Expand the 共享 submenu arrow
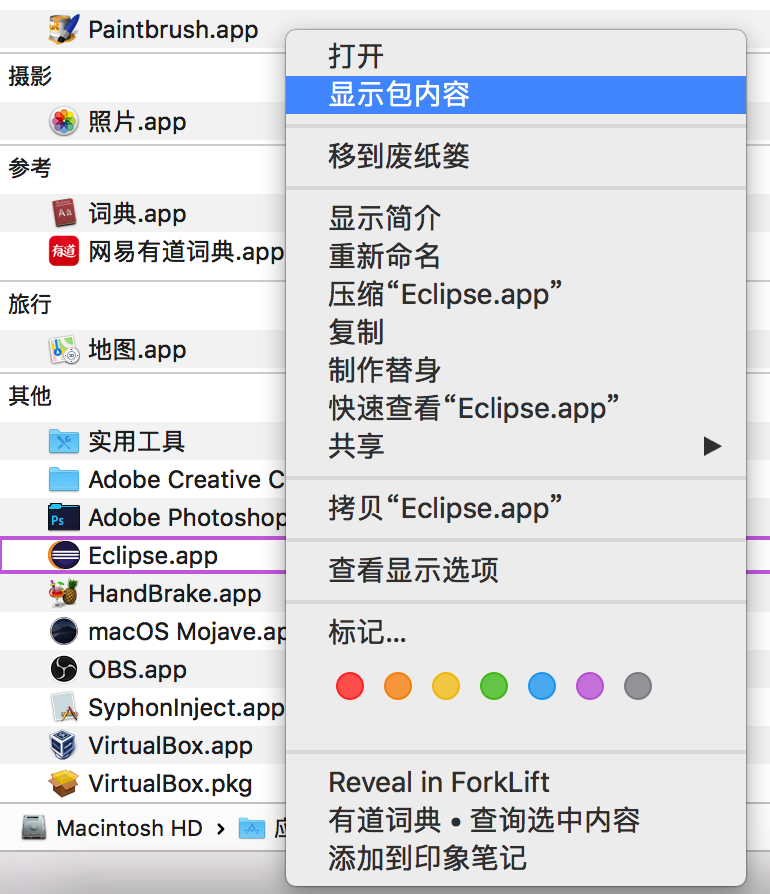Image resolution: width=770 pixels, height=894 pixels. pos(712,446)
